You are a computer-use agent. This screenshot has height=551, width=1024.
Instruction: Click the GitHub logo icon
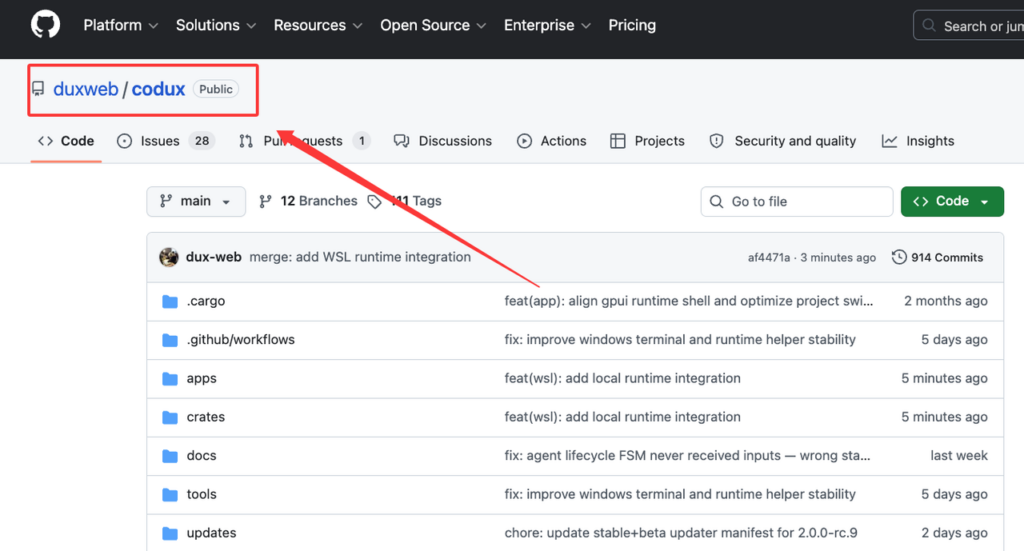tap(46, 25)
